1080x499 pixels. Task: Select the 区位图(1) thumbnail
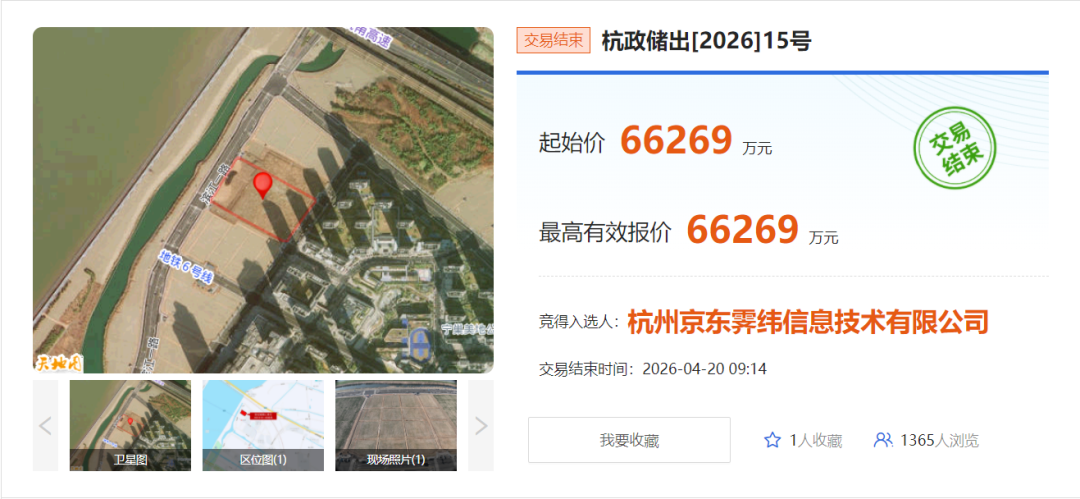pyautogui.click(x=263, y=426)
